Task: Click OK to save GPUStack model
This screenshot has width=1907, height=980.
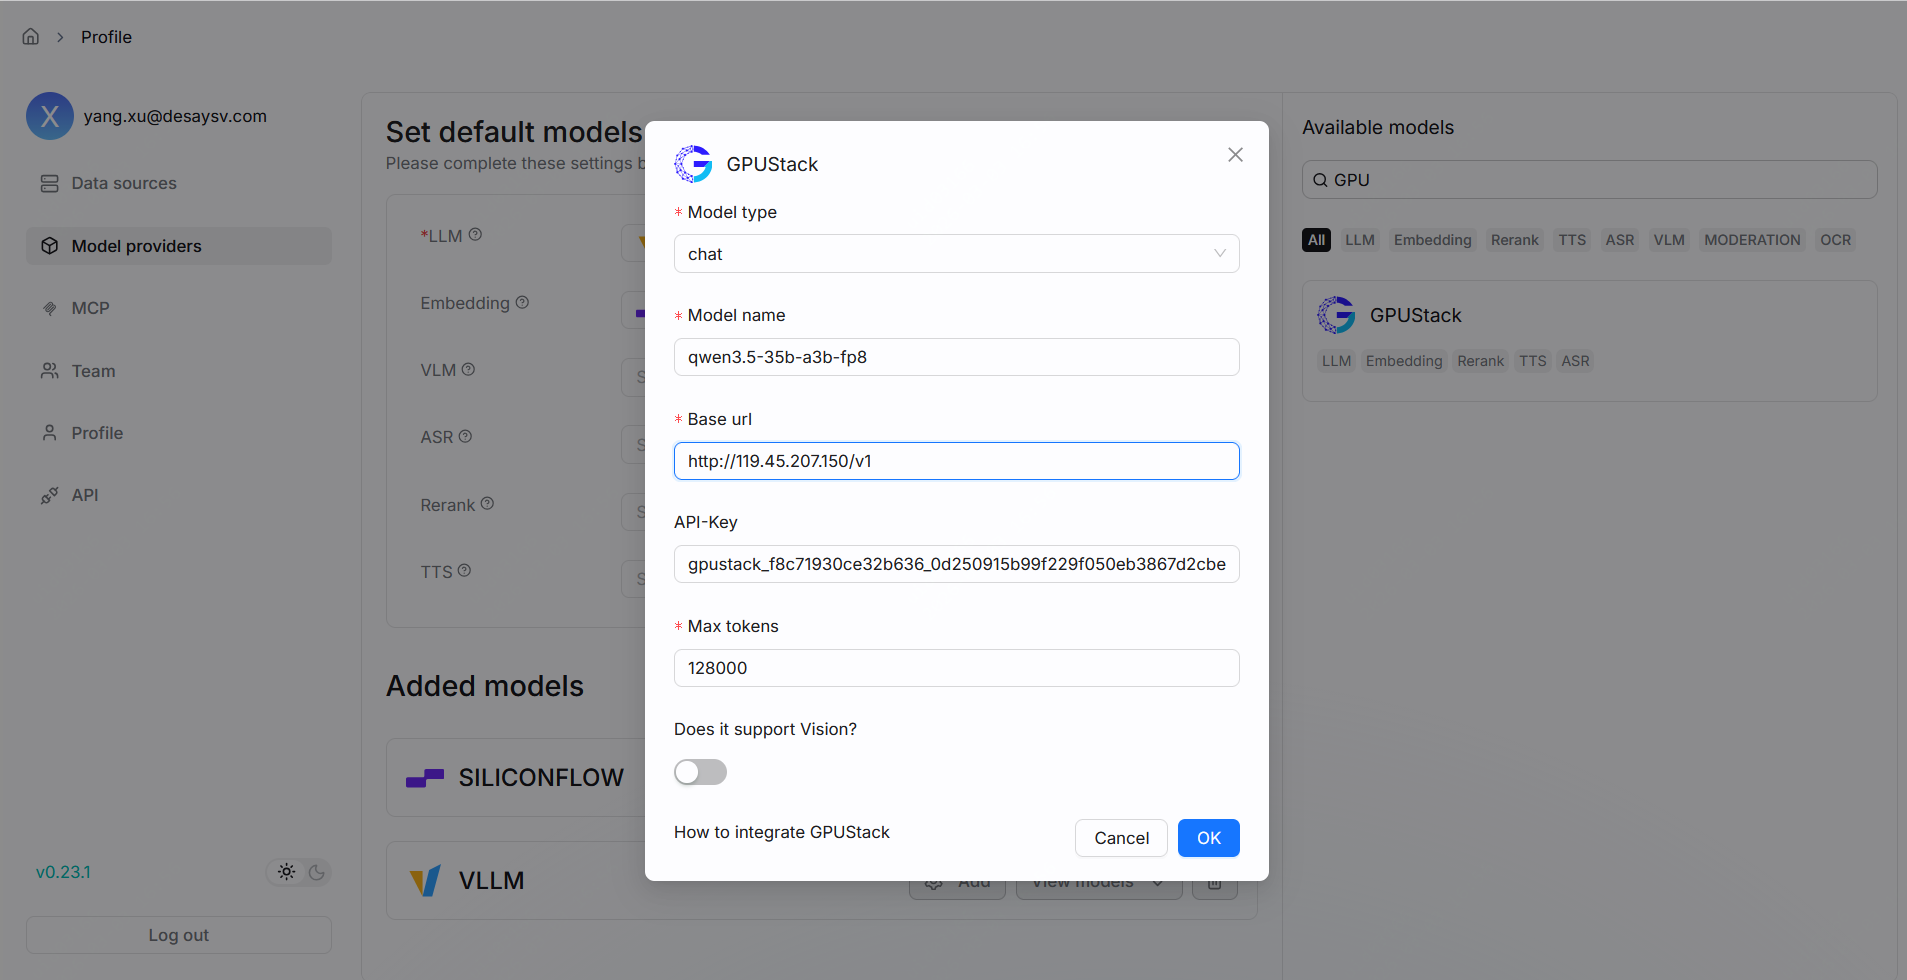Action: click(1209, 838)
